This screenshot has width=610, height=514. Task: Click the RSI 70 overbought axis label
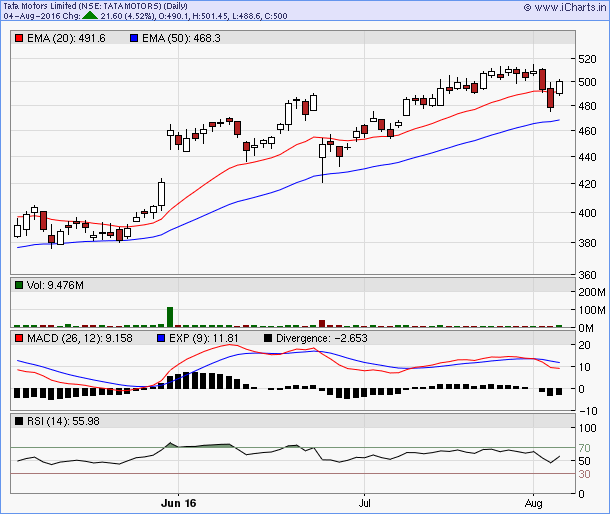584,448
